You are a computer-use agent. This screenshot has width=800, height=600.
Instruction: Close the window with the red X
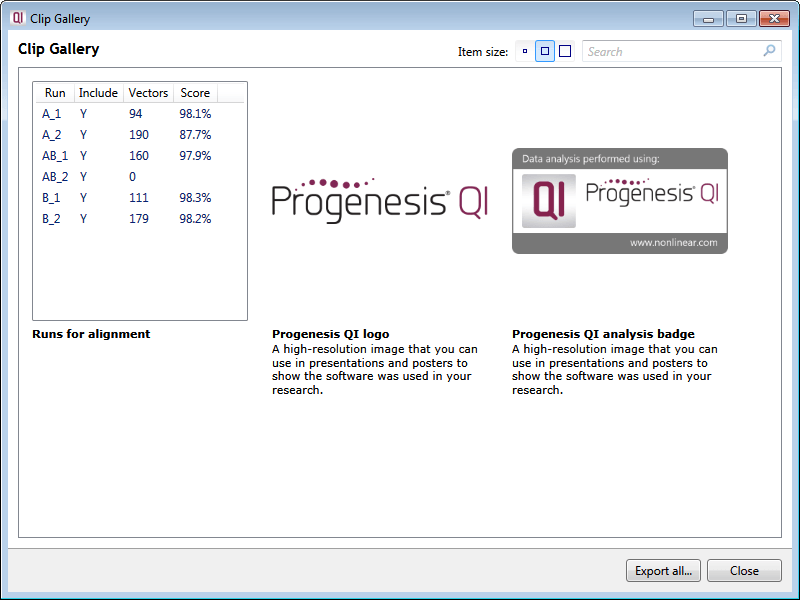[x=774, y=19]
